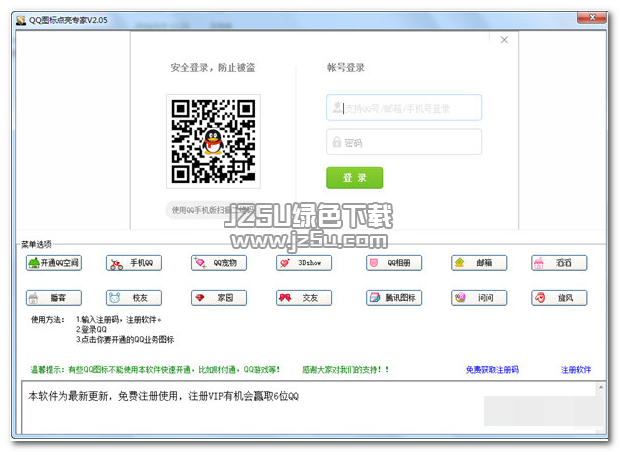The height and width of the screenshot is (452, 619).
Task: Activate the QQ宠物 icon button
Action: click(x=219, y=263)
